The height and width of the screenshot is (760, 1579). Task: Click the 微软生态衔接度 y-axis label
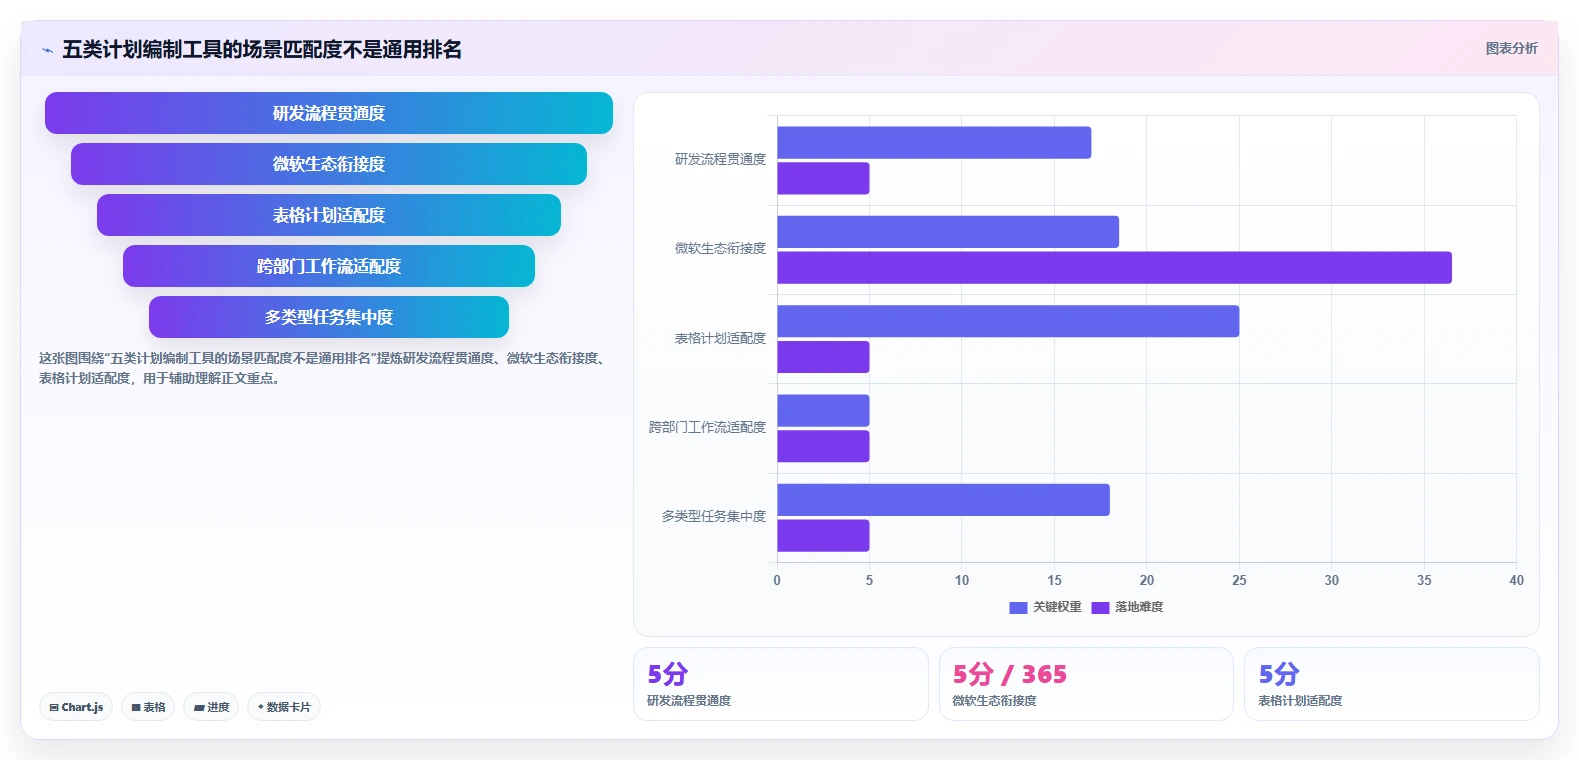click(720, 249)
